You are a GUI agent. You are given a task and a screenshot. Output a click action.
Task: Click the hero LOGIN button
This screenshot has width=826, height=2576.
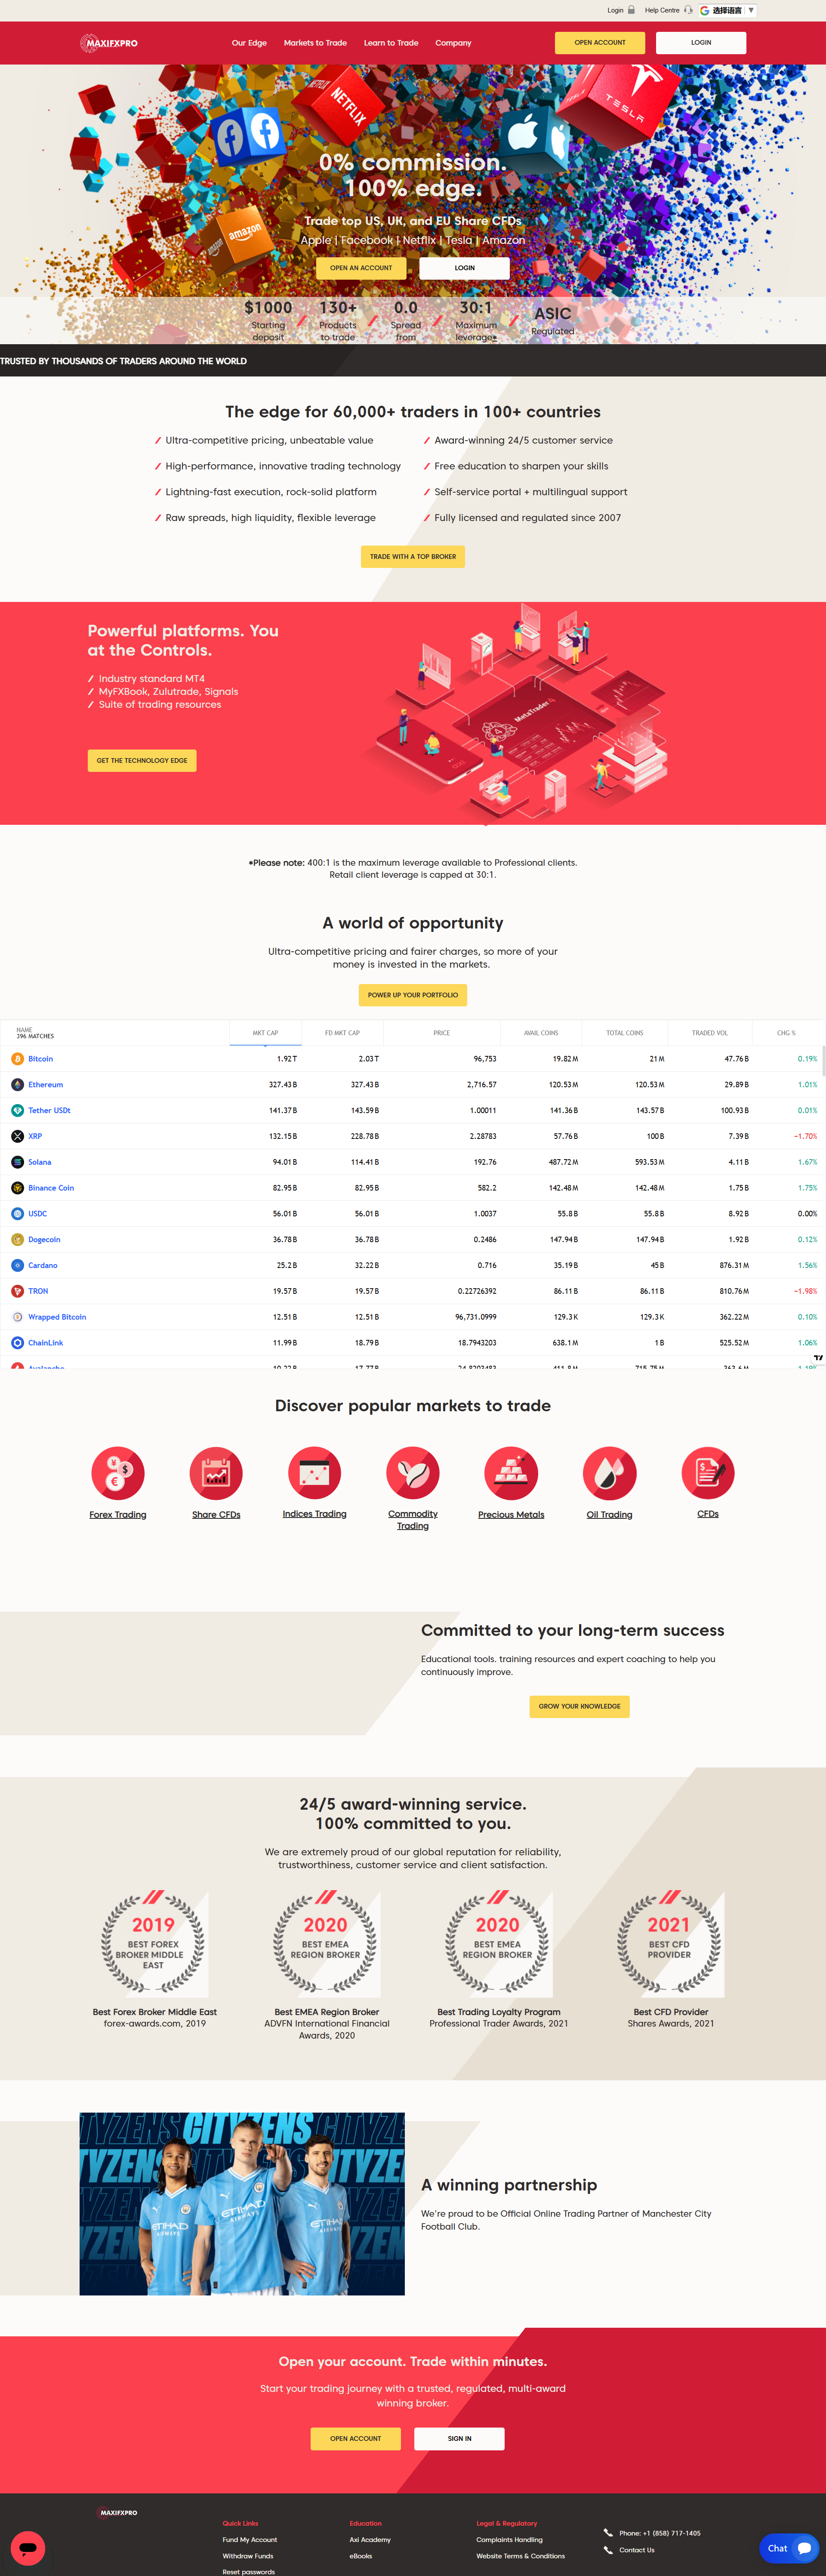coord(465,268)
